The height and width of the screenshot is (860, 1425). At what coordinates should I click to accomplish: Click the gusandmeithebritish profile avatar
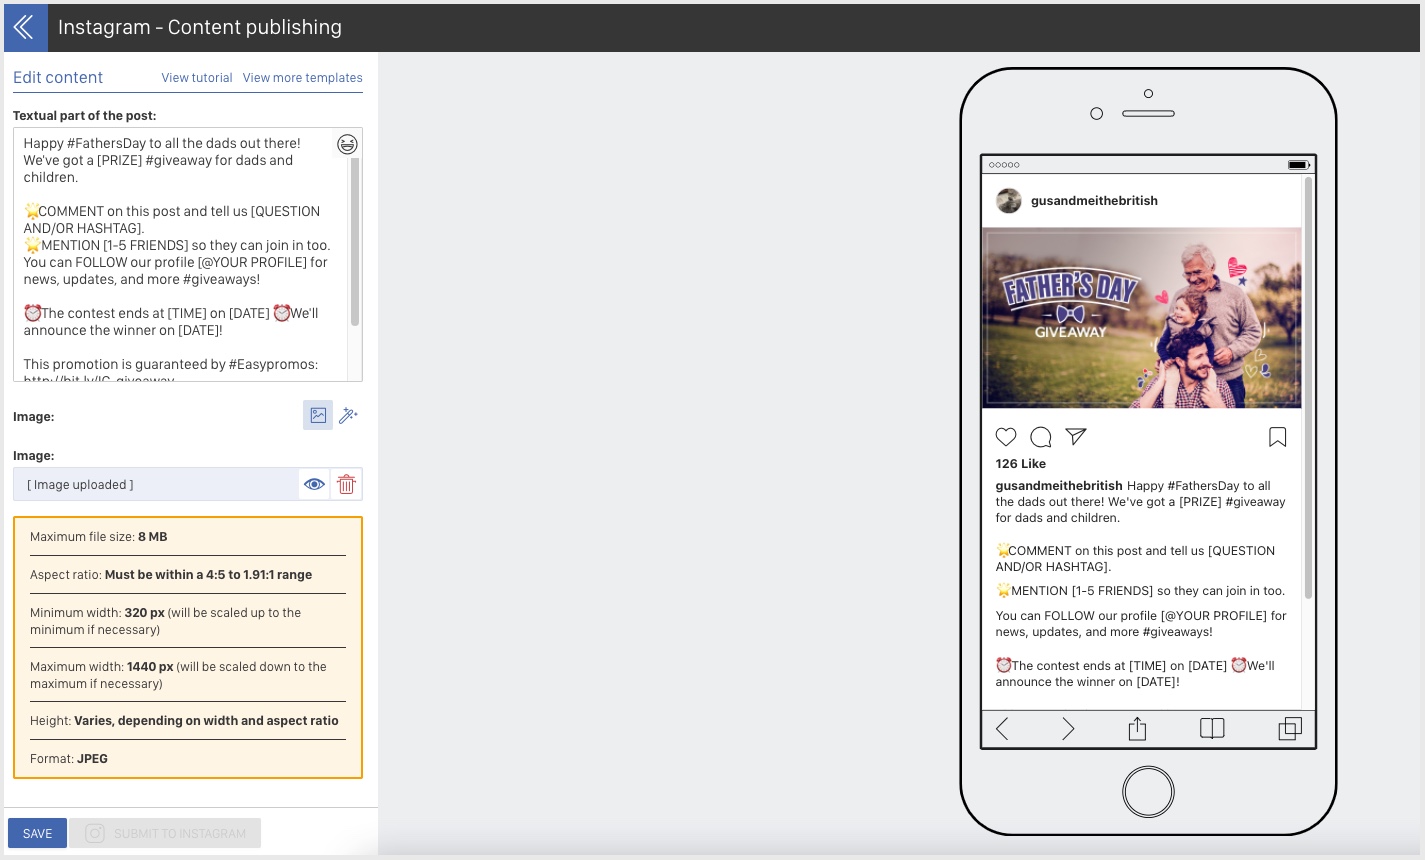1009,201
